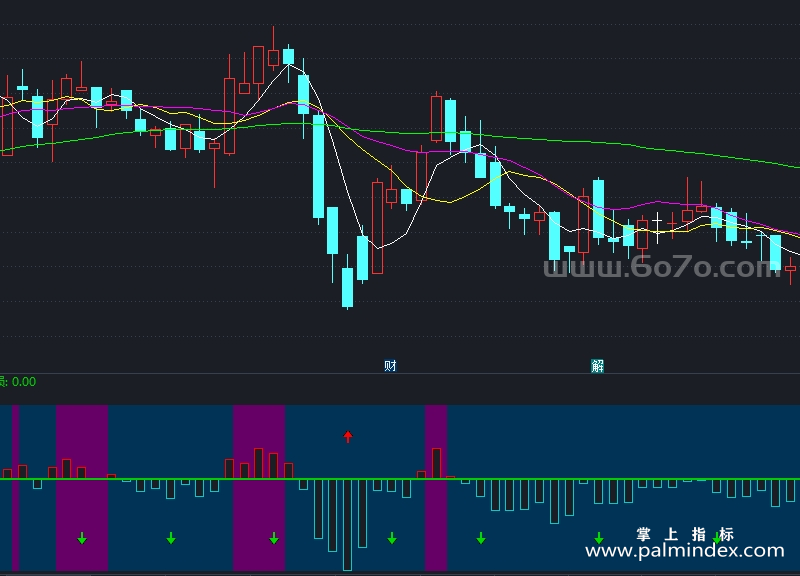Select tall red histogram bar in rightmost purple band
The height and width of the screenshot is (576, 800).
click(x=436, y=463)
